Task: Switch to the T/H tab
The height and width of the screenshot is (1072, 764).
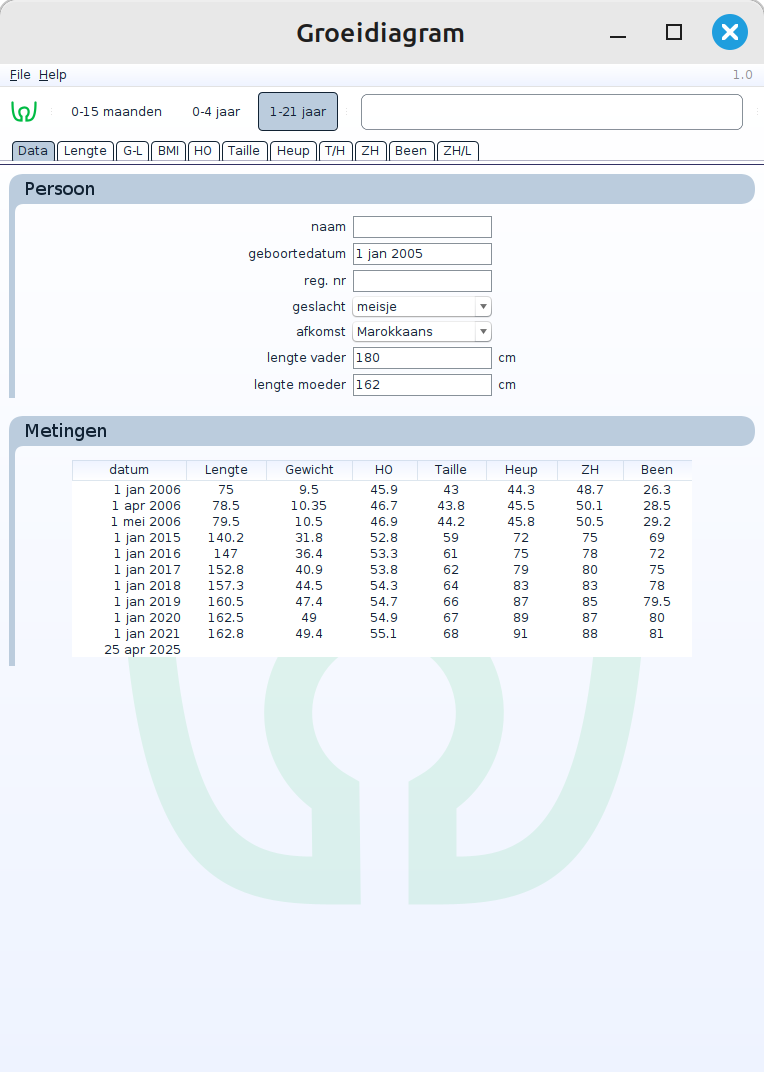Action: [x=335, y=150]
